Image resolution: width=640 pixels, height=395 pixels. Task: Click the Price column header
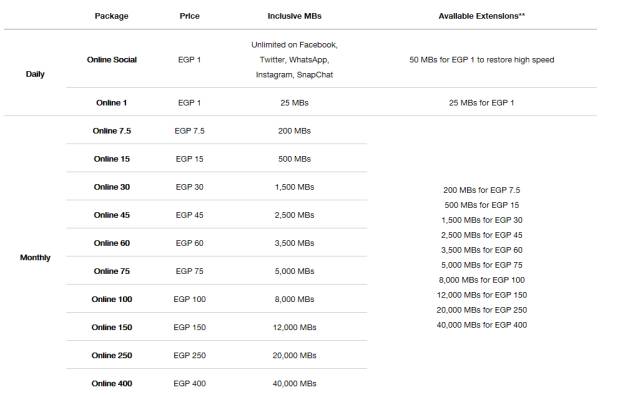189,16
